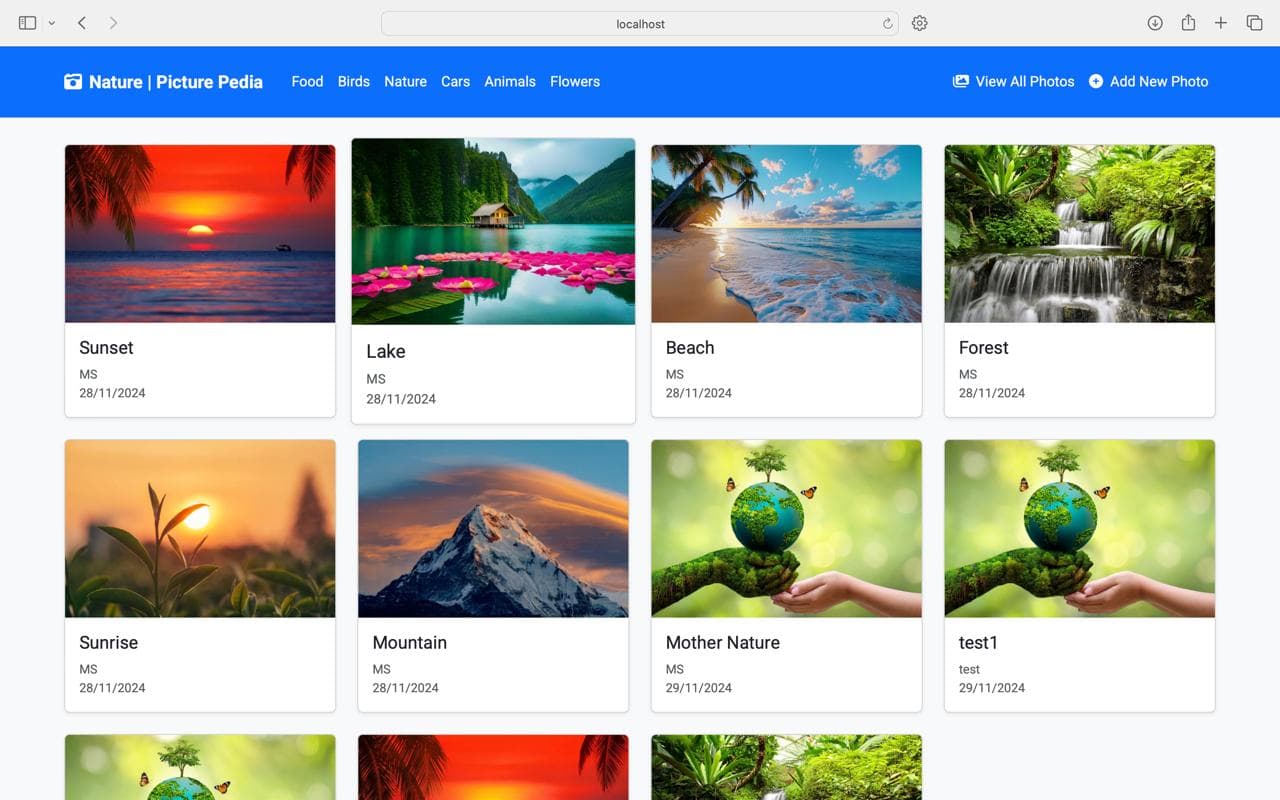Click the Mother Nature card title
Image resolution: width=1280 pixels, height=800 pixels.
point(723,643)
